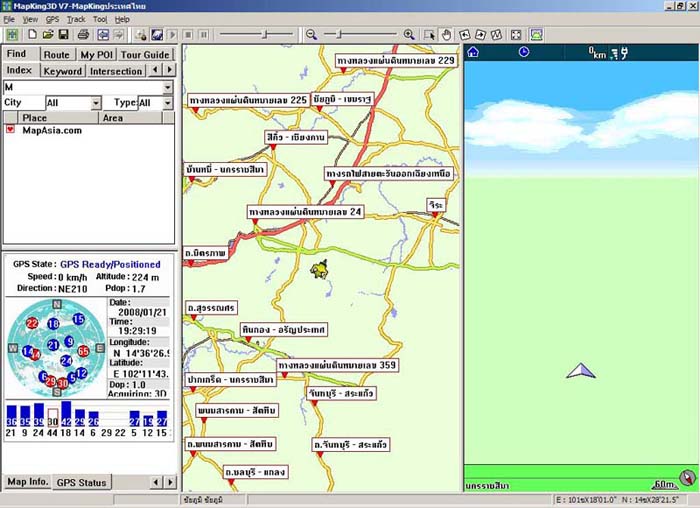Click the Place column header
This screenshot has height=508, width=700.
(x=34, y=118)
